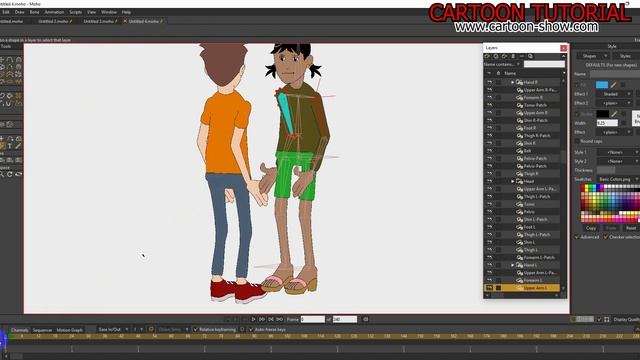Click the blue fill color swatch

pyautogui.click(x=602, y=85)
